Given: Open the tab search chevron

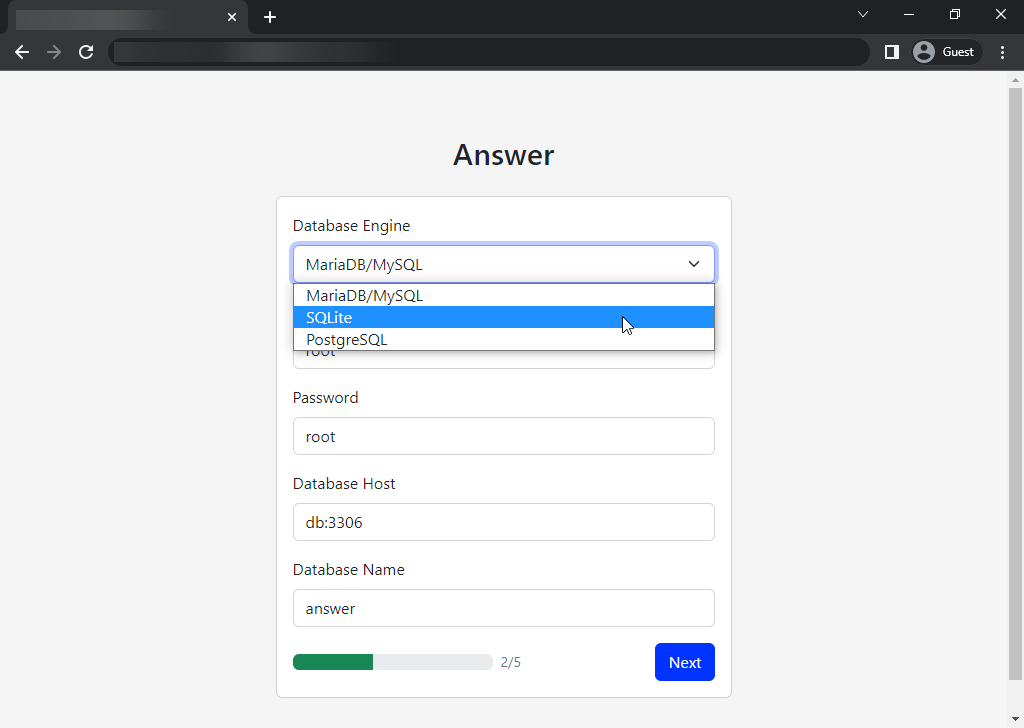Looking at the screenshot, I should pyautogui.click(x=863, y=14).
